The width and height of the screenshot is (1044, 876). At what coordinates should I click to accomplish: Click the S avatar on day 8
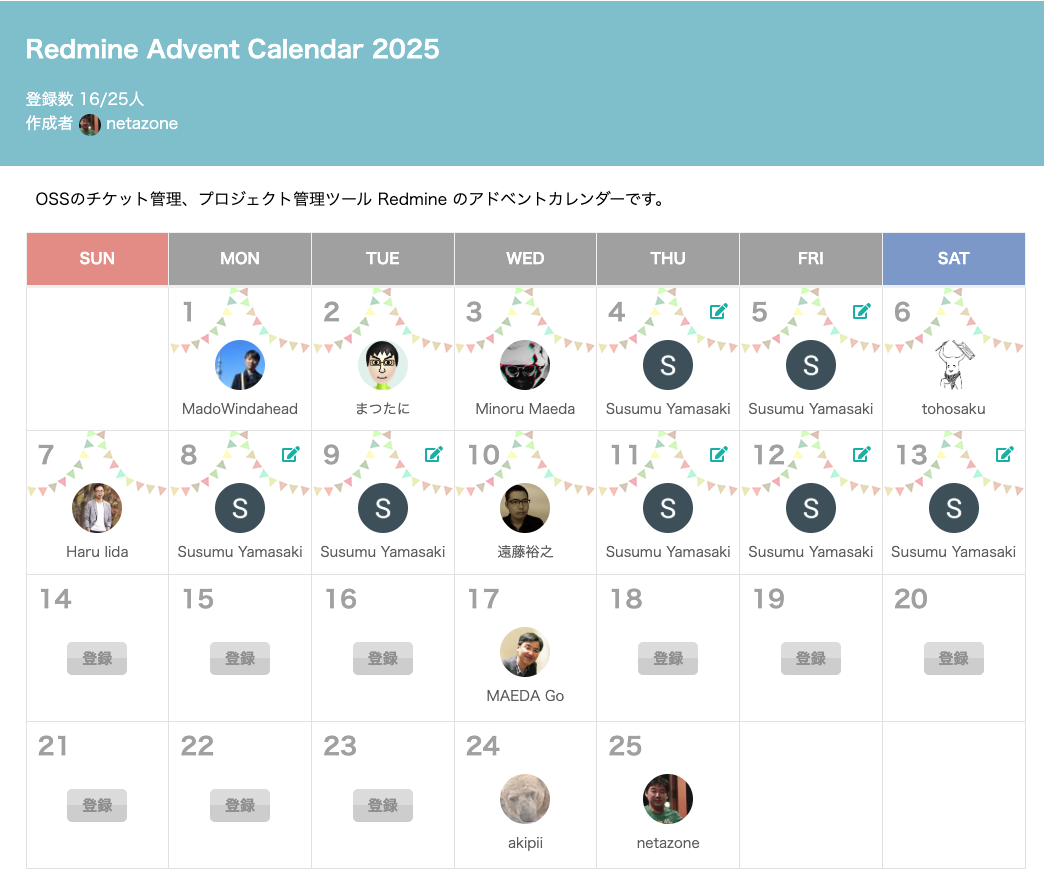[x=240, y=508]
